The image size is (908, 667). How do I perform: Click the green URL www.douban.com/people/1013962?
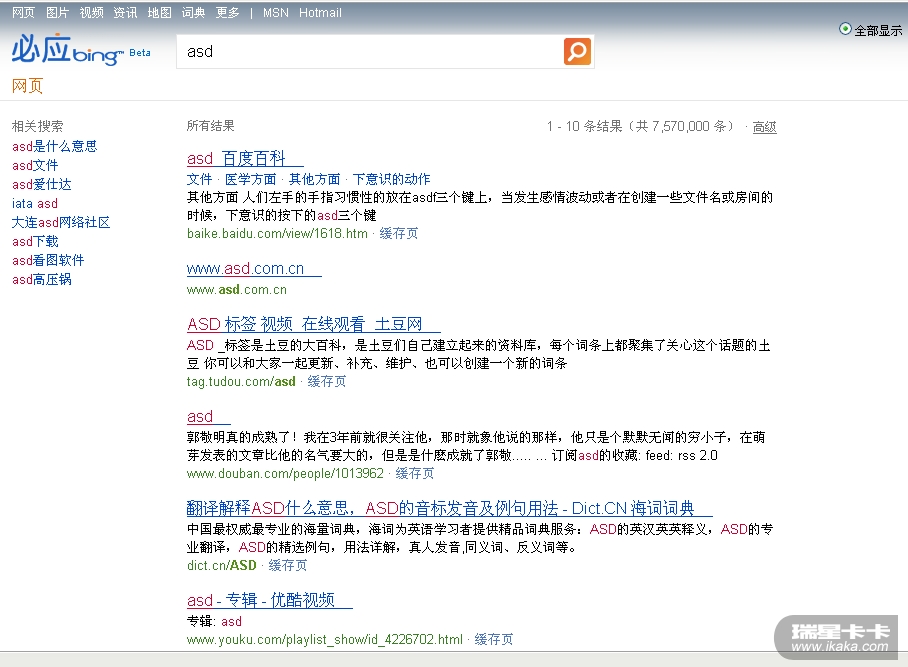[285, 474]
